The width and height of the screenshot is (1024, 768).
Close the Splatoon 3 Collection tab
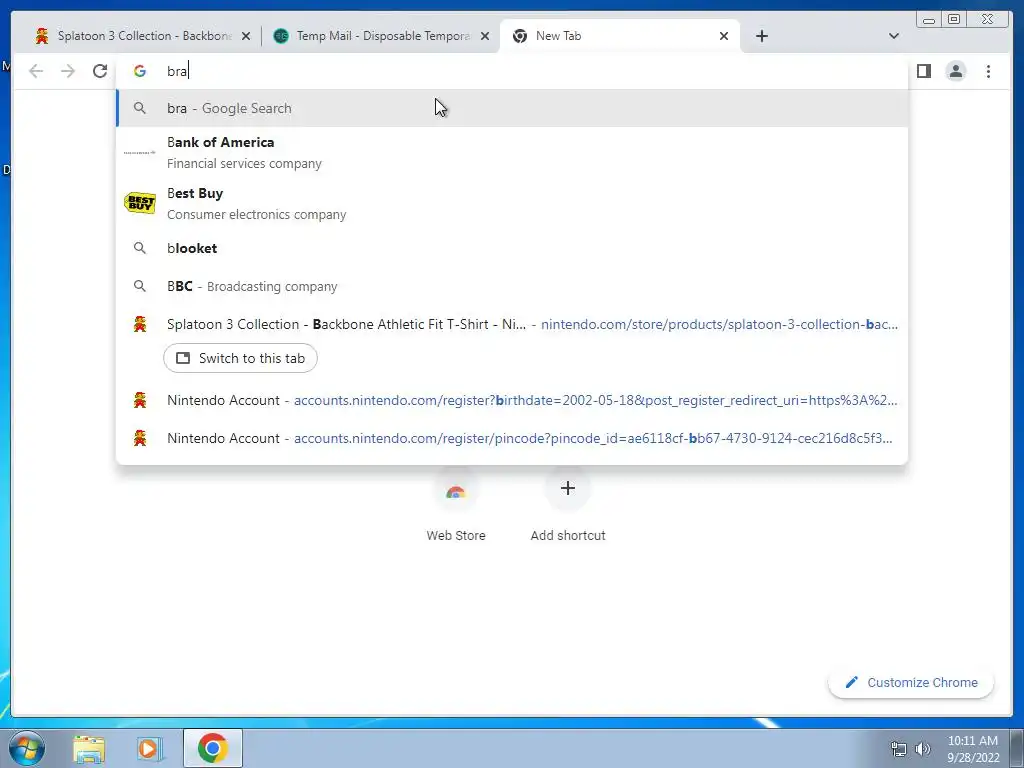click(246, 36)
